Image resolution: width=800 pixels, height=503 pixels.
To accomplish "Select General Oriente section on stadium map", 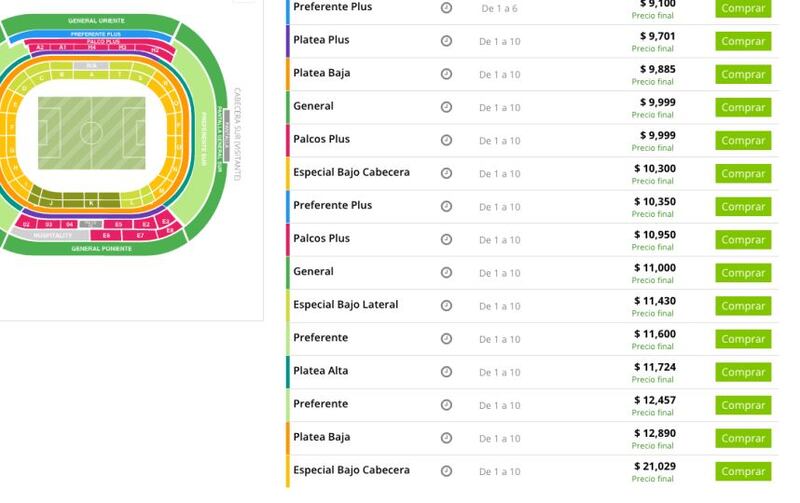I will pos(96,21).
